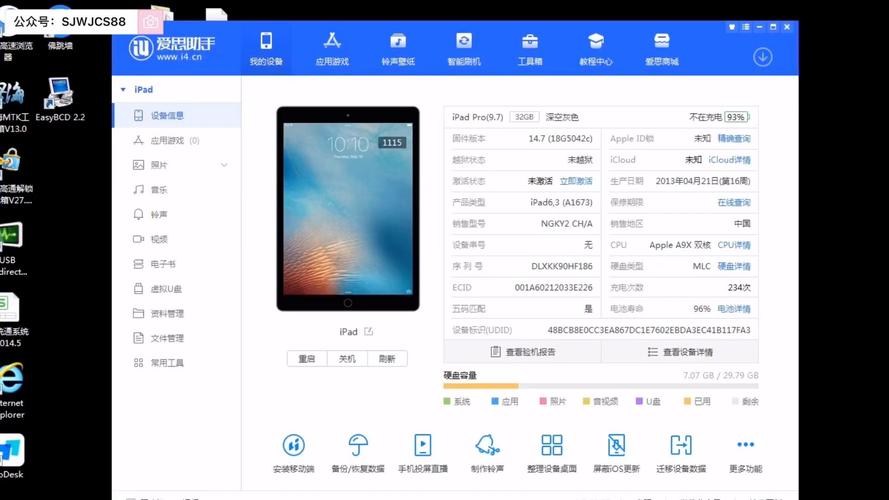Select 资料管理 in sidebar

[177, 313]
